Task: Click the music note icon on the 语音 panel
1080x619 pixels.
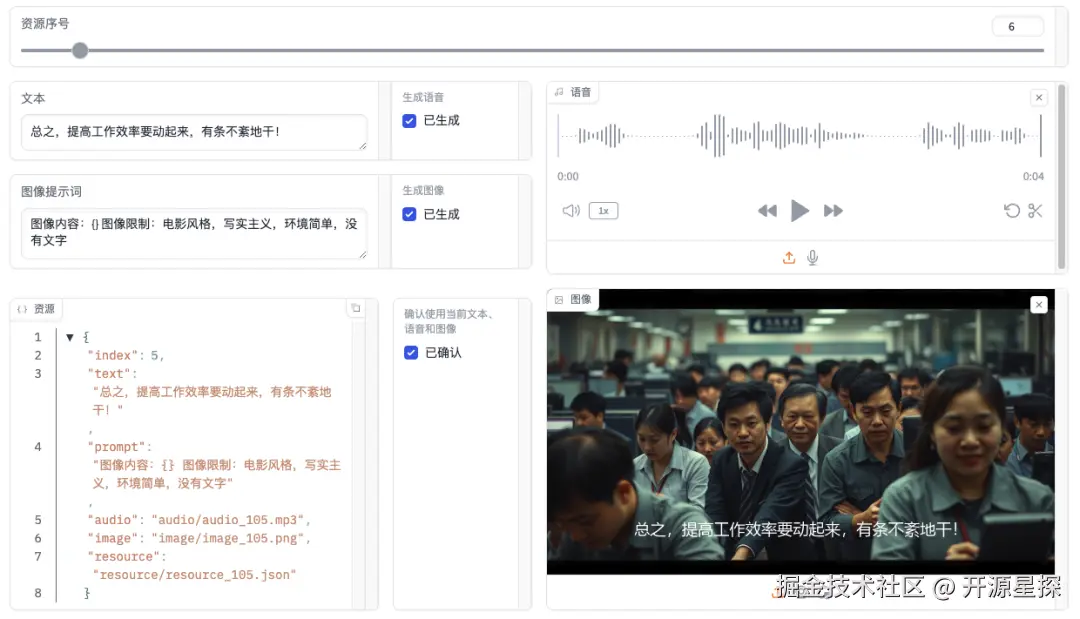Action: pos(562,91)
